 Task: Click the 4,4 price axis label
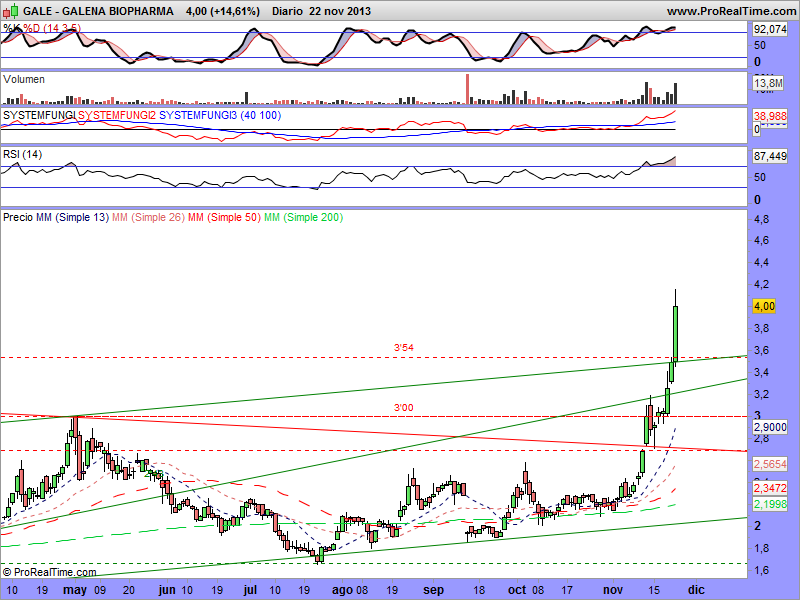(x=761, y=262)
